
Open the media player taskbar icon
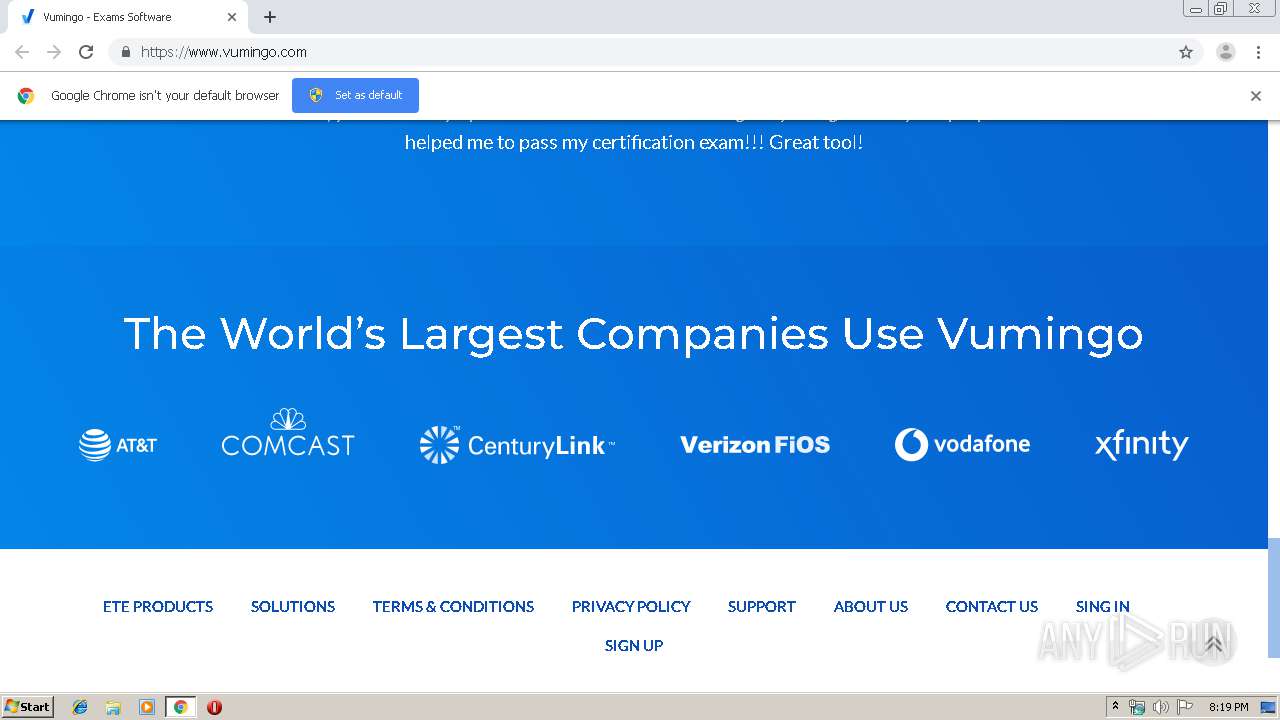click(x=147, y=707)
